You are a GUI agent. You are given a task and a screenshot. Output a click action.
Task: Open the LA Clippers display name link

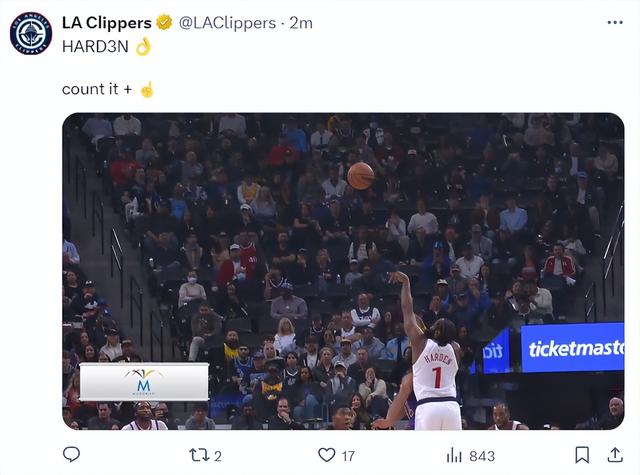[107, 23]
